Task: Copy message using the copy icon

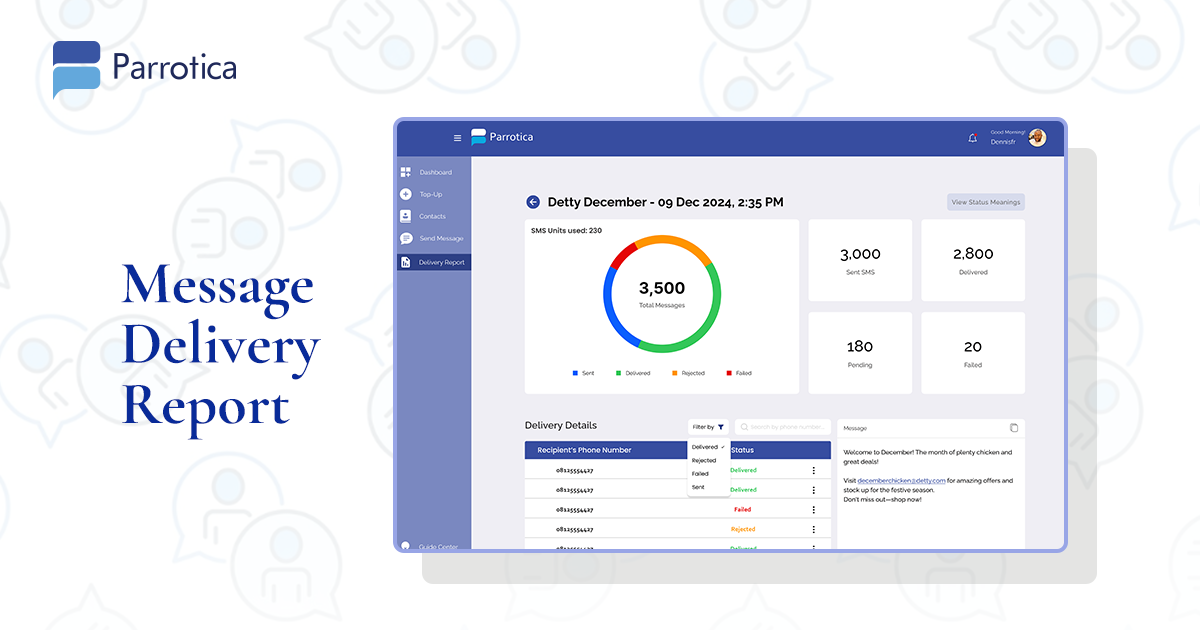Action: (1014, 428)
